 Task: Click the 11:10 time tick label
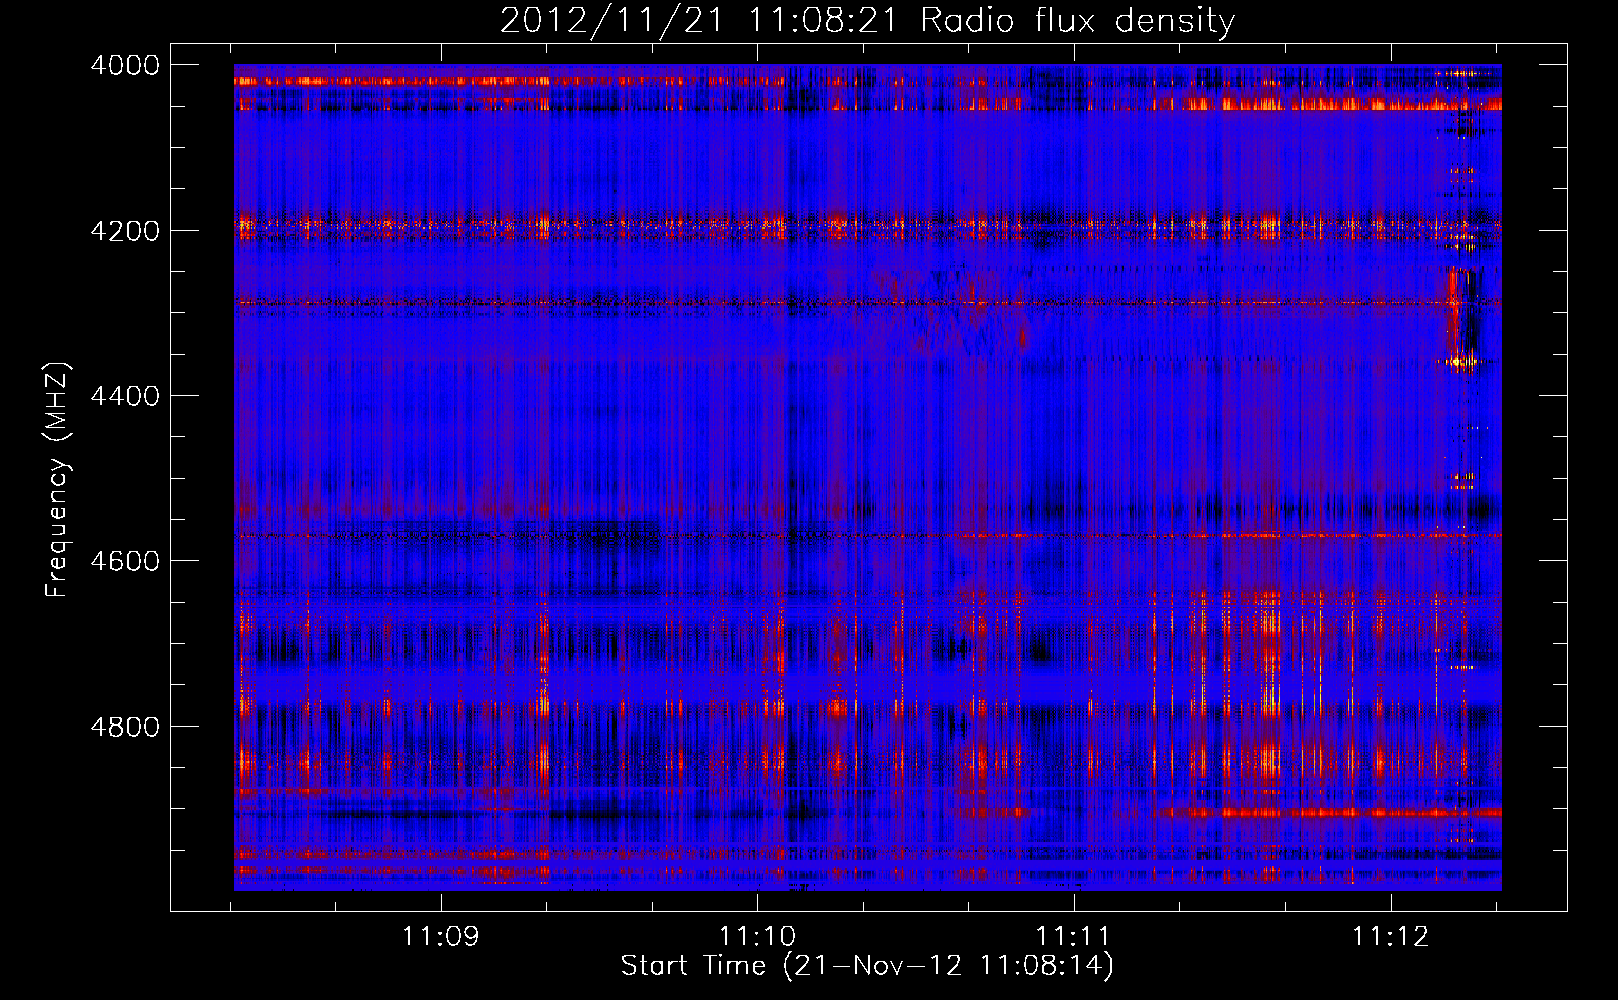(758, 937)
